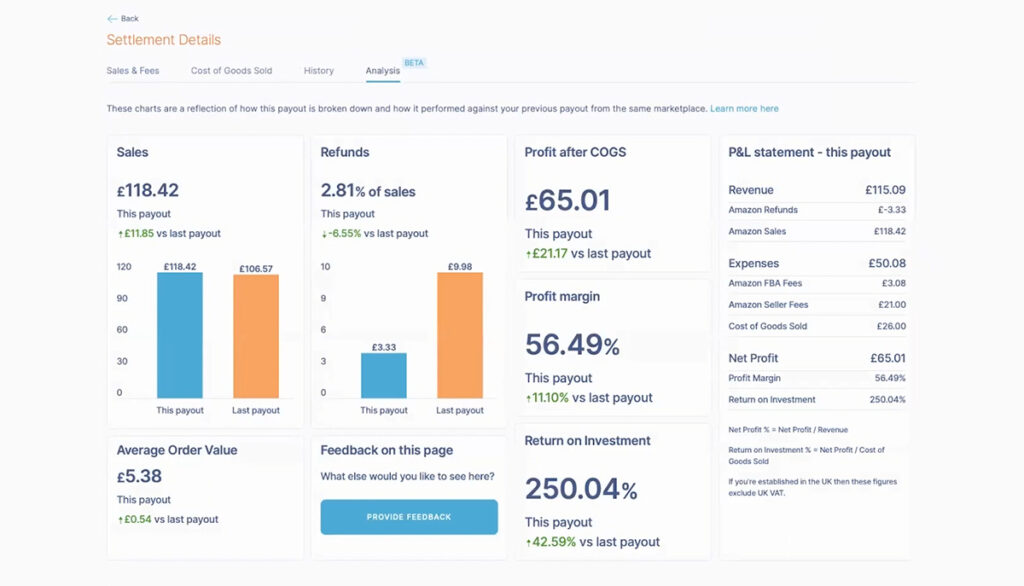The image size is (1024, 586).
Task: Switch to Cost of Goods Sold tab
Action: pos(231,71)
